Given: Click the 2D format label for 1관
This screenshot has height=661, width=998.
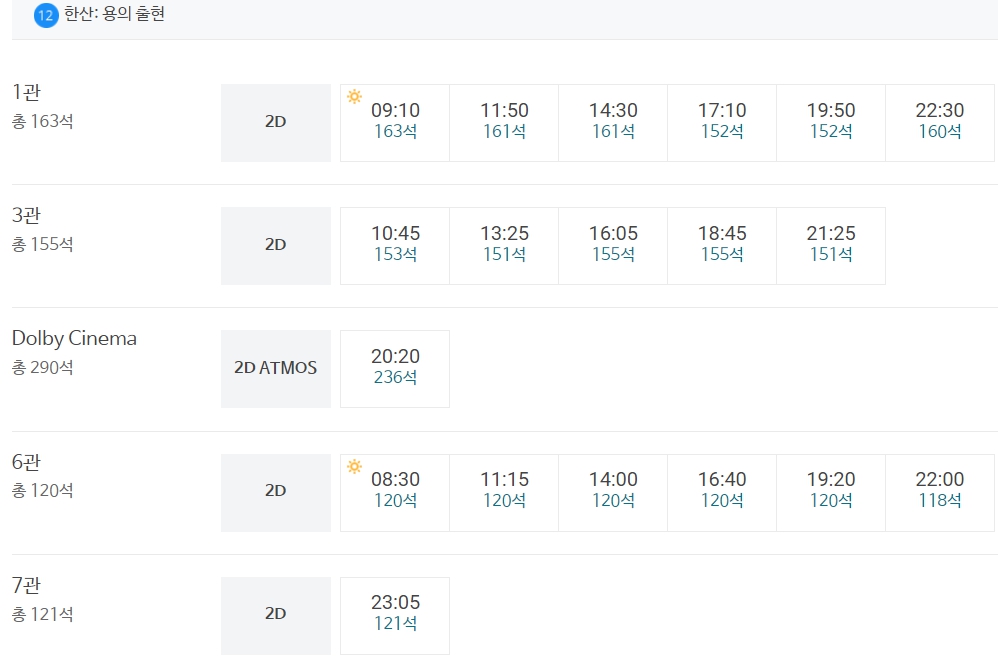Looking at the screenshot, I should (x=276, y=123).
